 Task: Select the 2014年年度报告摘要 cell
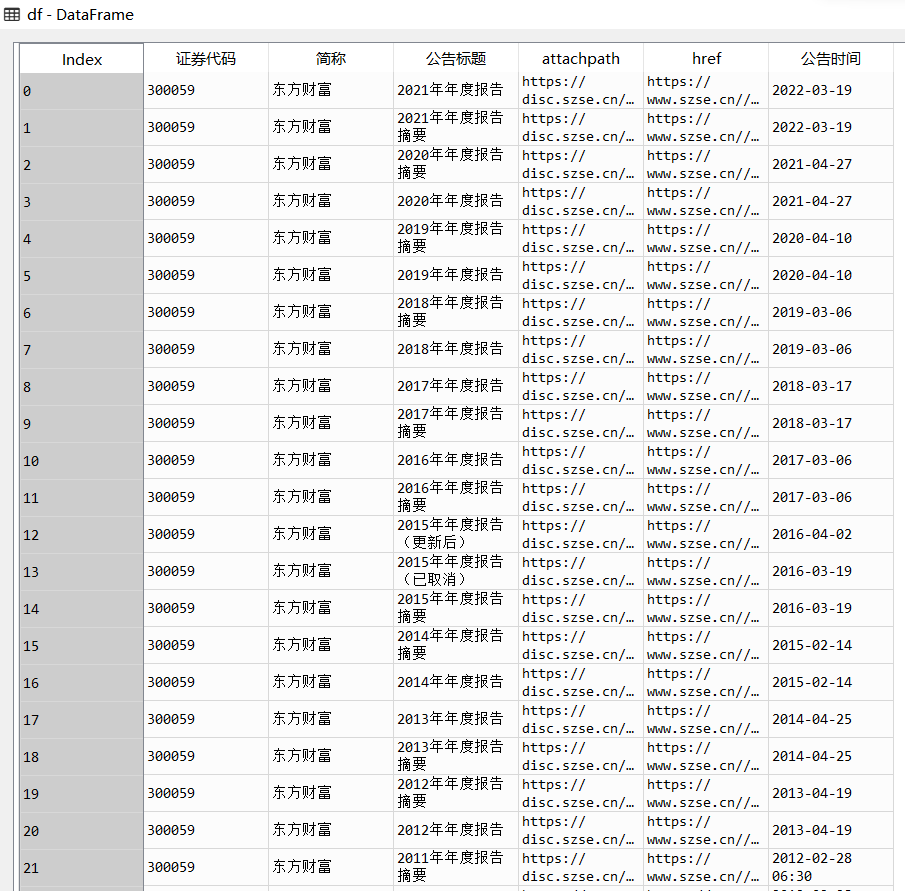tap(456, 645)
